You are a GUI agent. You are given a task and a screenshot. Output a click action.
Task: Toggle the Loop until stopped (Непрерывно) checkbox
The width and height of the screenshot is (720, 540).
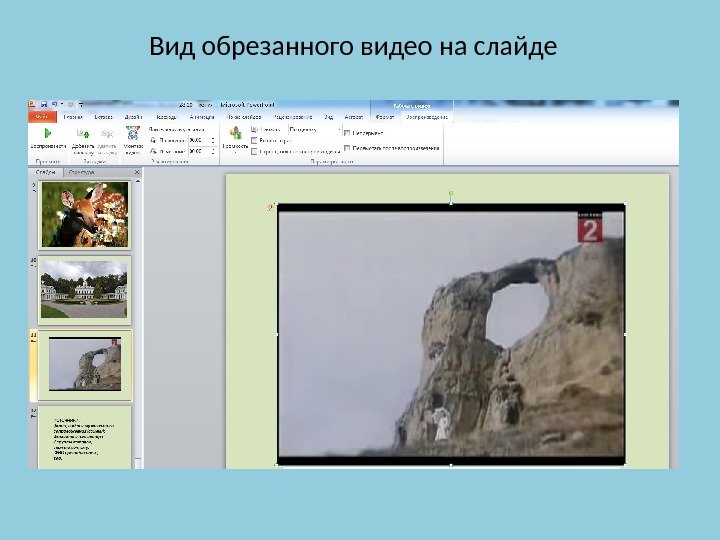tap(347, 132)
